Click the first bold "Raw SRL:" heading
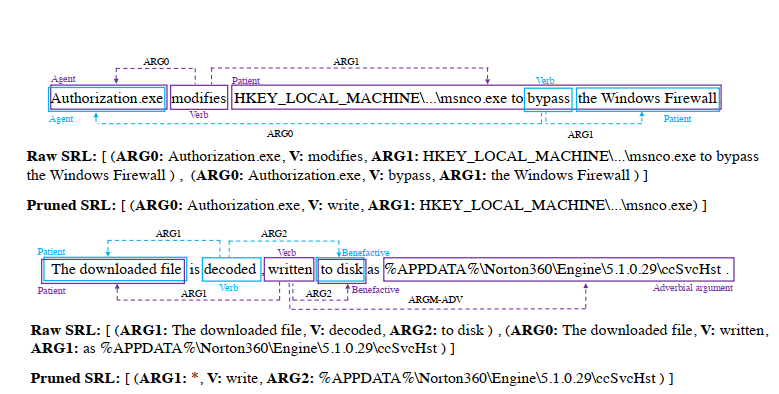Image resolution: width=779 pixels, height=394 pixels. [x=62, y=156]
